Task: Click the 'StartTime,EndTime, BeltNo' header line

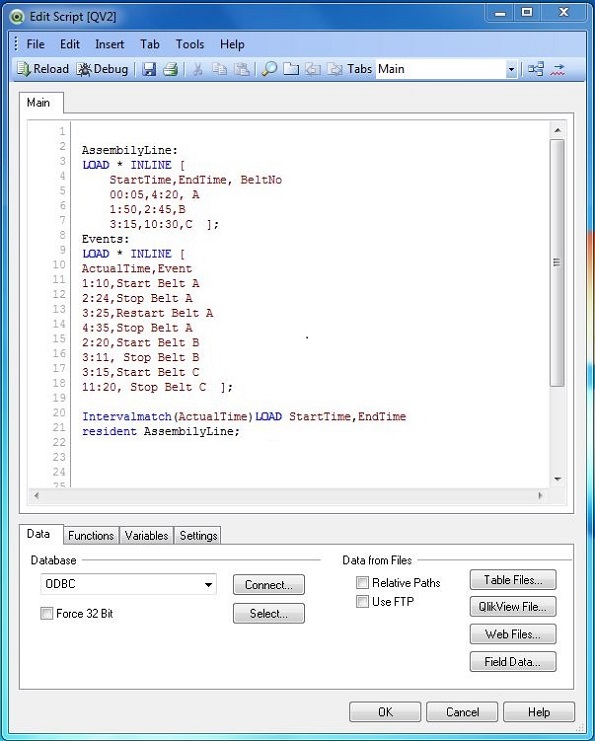Action: tap(196, 180)
